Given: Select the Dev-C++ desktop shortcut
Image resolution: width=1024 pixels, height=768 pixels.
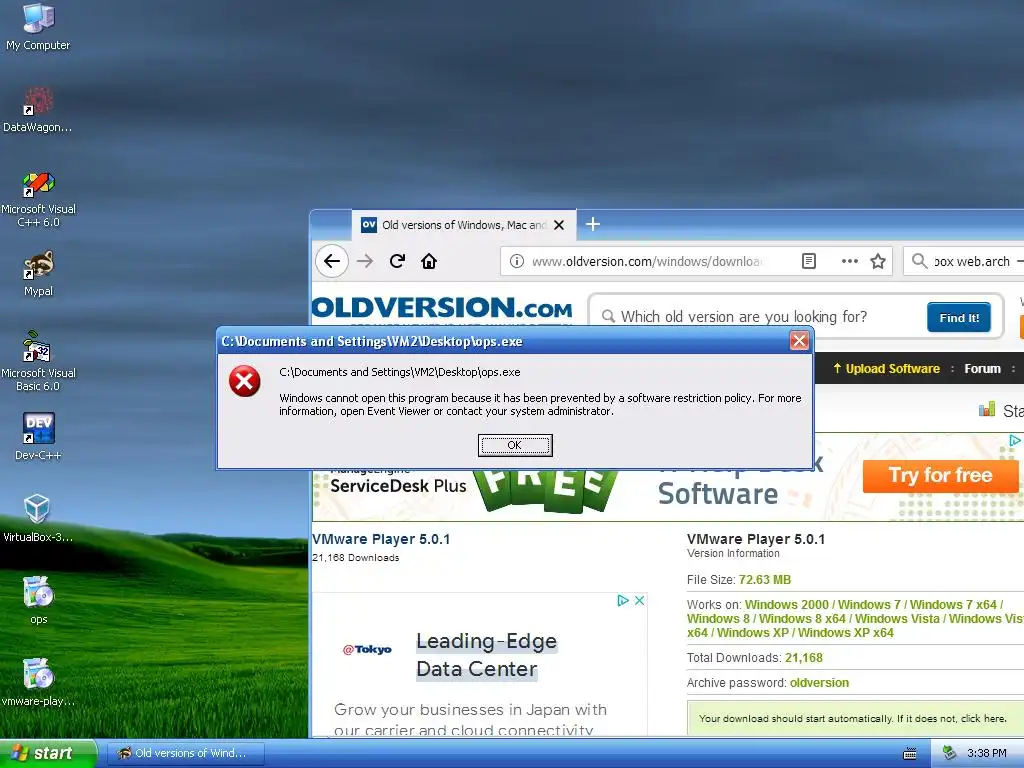Looking at the screenshot, I should tap(38, 436).
